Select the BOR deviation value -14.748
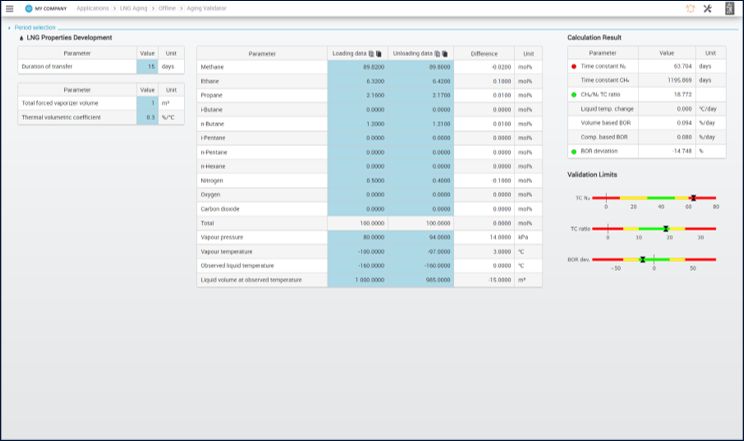Screen dimensions: 744x441 pos(682,151)
